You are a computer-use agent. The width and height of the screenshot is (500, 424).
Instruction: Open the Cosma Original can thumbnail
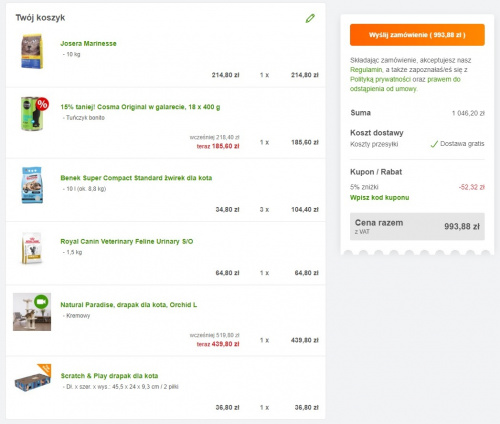tap(32, 114)
